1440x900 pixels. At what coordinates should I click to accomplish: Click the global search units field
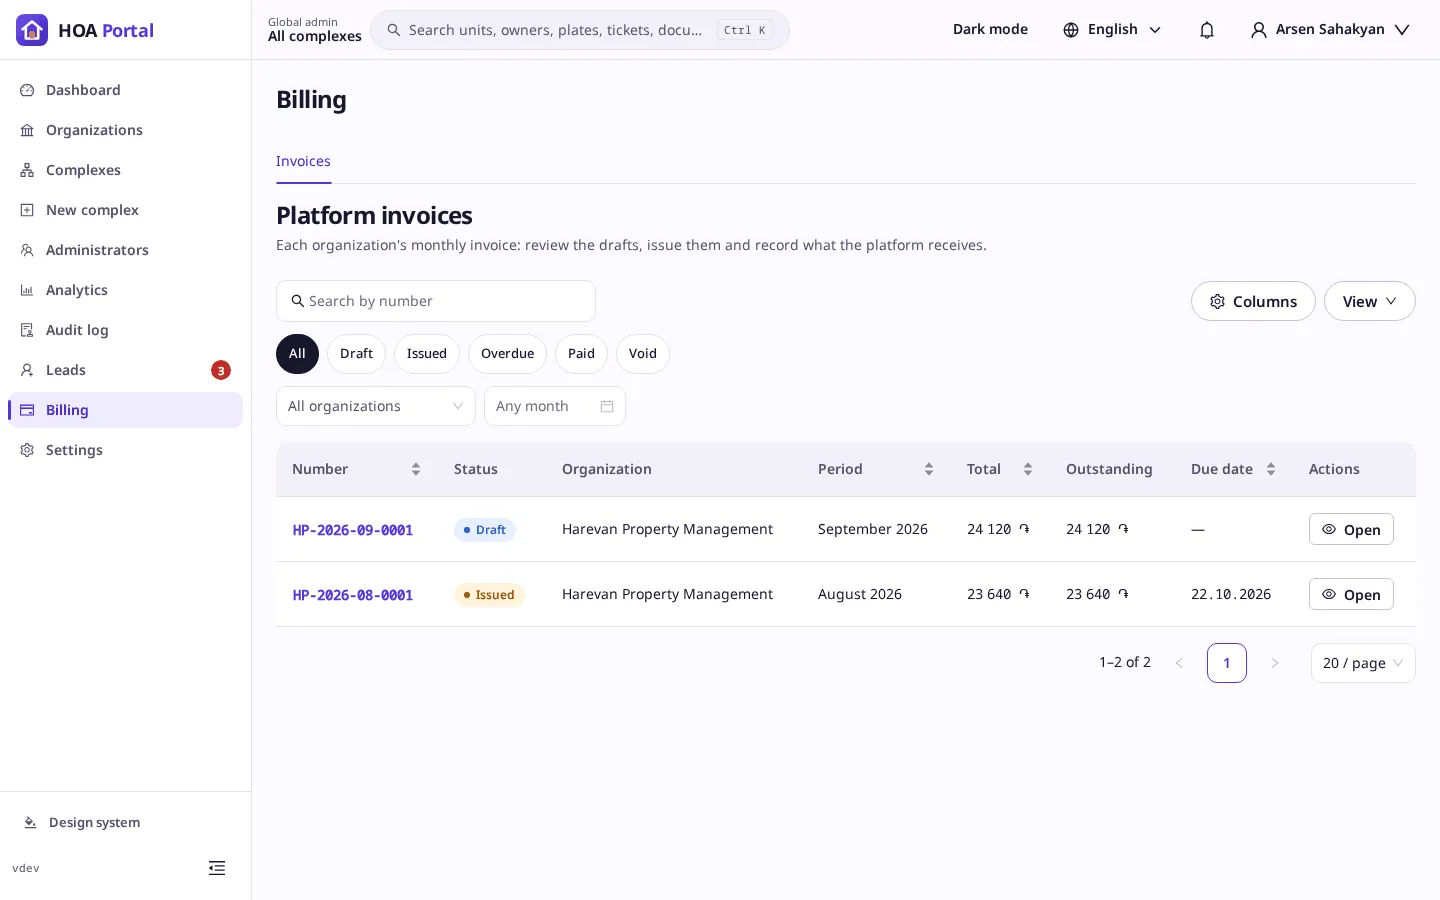coord(580,30)
